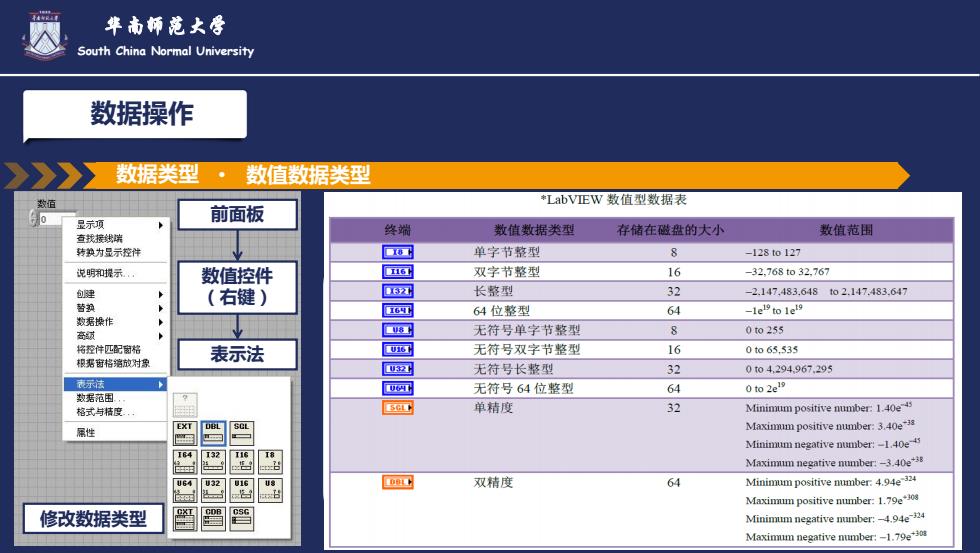Click the 存储在磁盘的大小 column header
980x553 pixels.
coord(671,230)
